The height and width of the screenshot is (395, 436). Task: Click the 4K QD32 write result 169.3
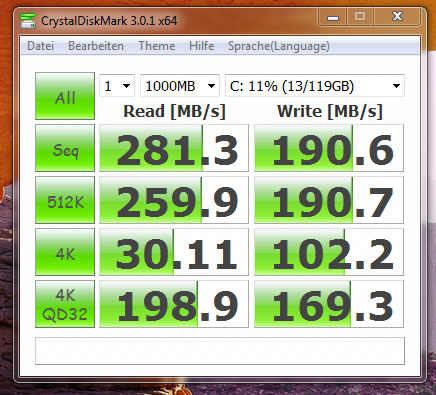coord(329,304)
